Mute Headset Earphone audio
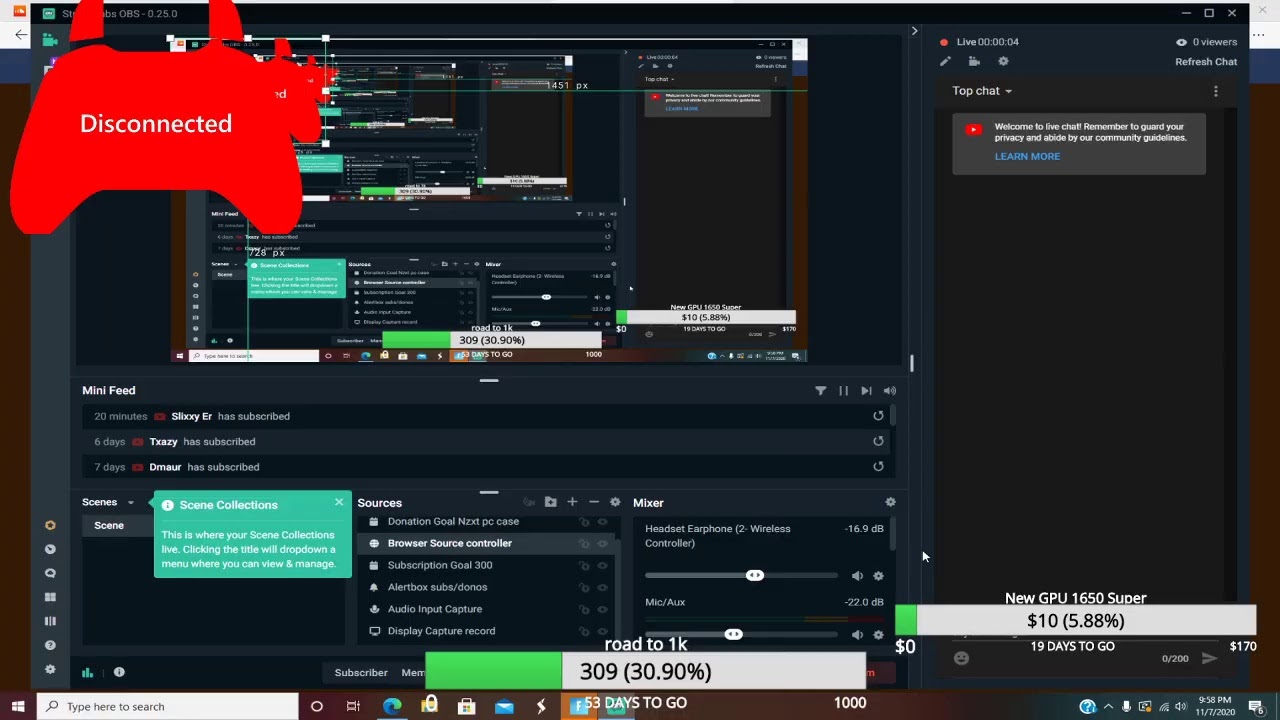The image size is (1280, 720). pyautogui.click(x=857, y=576)
